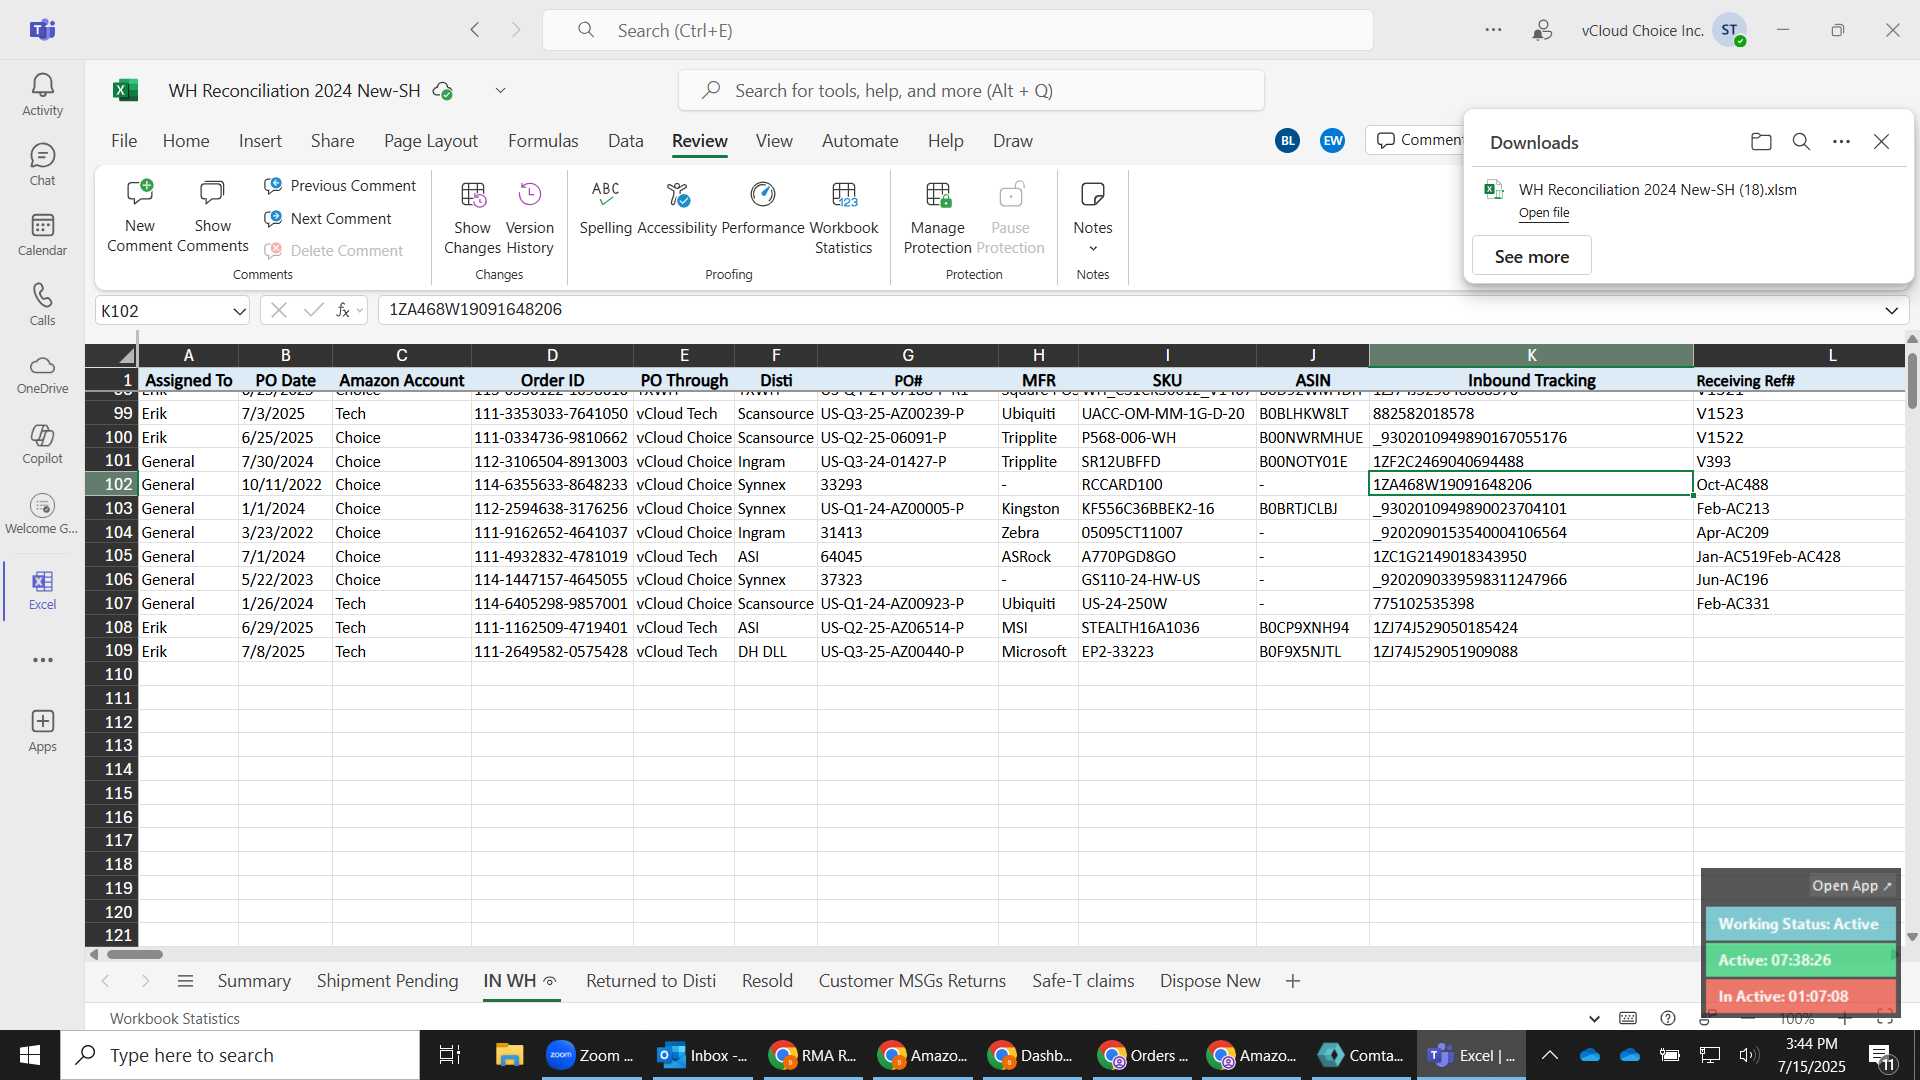The height and width of the screenshot is (1080, 1920).
Task: Open the Activity feed in Teams sidebar
Action: point(42,95)
